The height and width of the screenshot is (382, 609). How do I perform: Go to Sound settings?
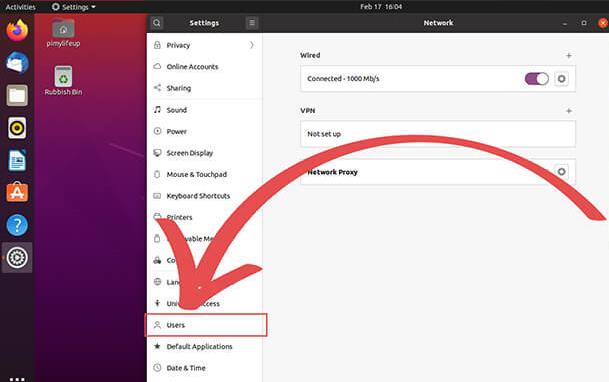[205, 110]
